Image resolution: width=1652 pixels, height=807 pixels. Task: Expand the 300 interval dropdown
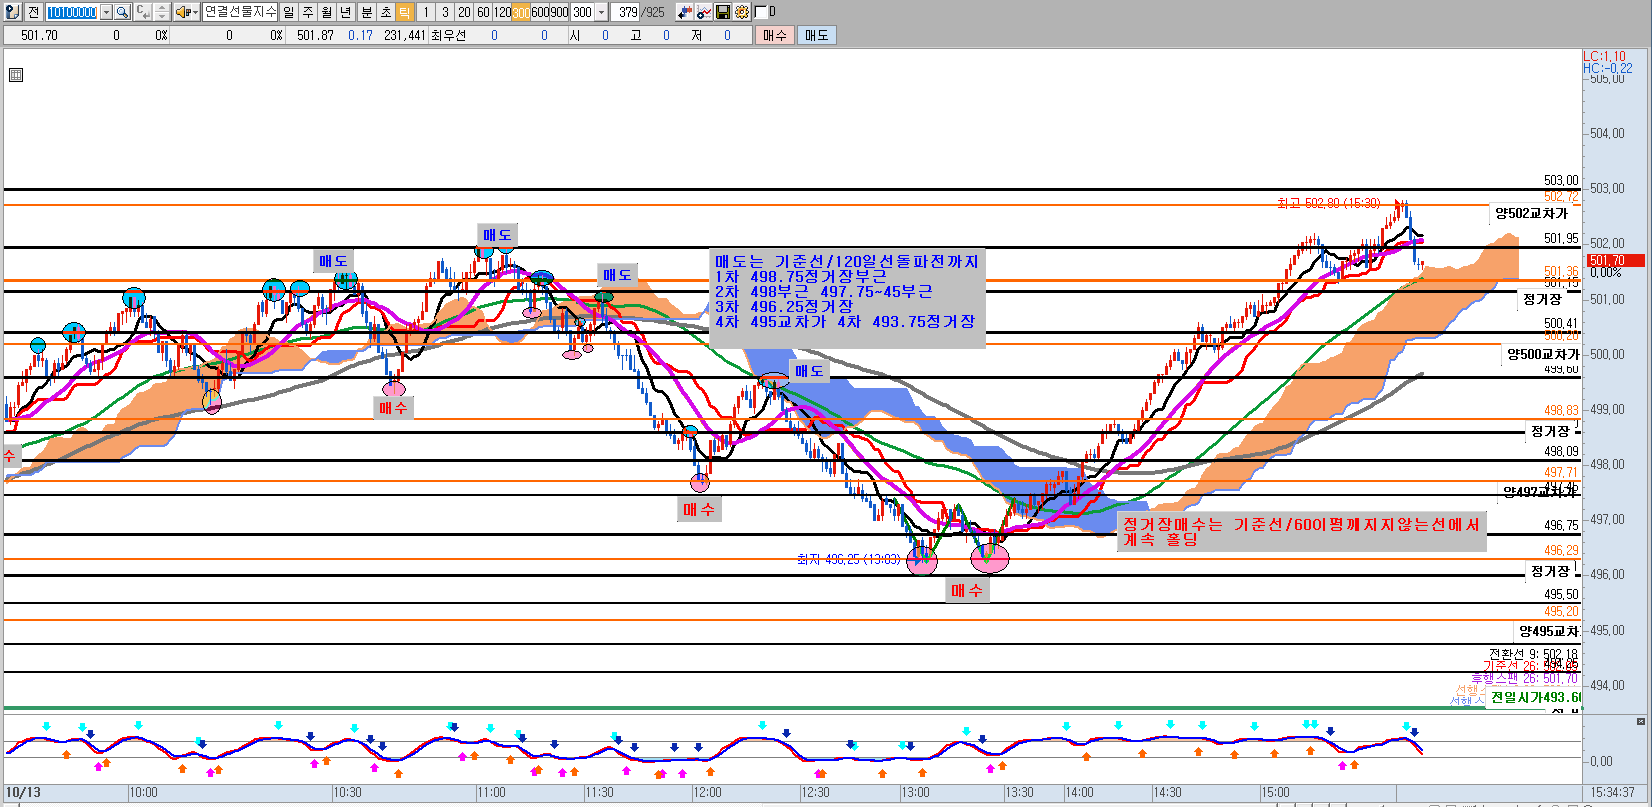[601, 12]
